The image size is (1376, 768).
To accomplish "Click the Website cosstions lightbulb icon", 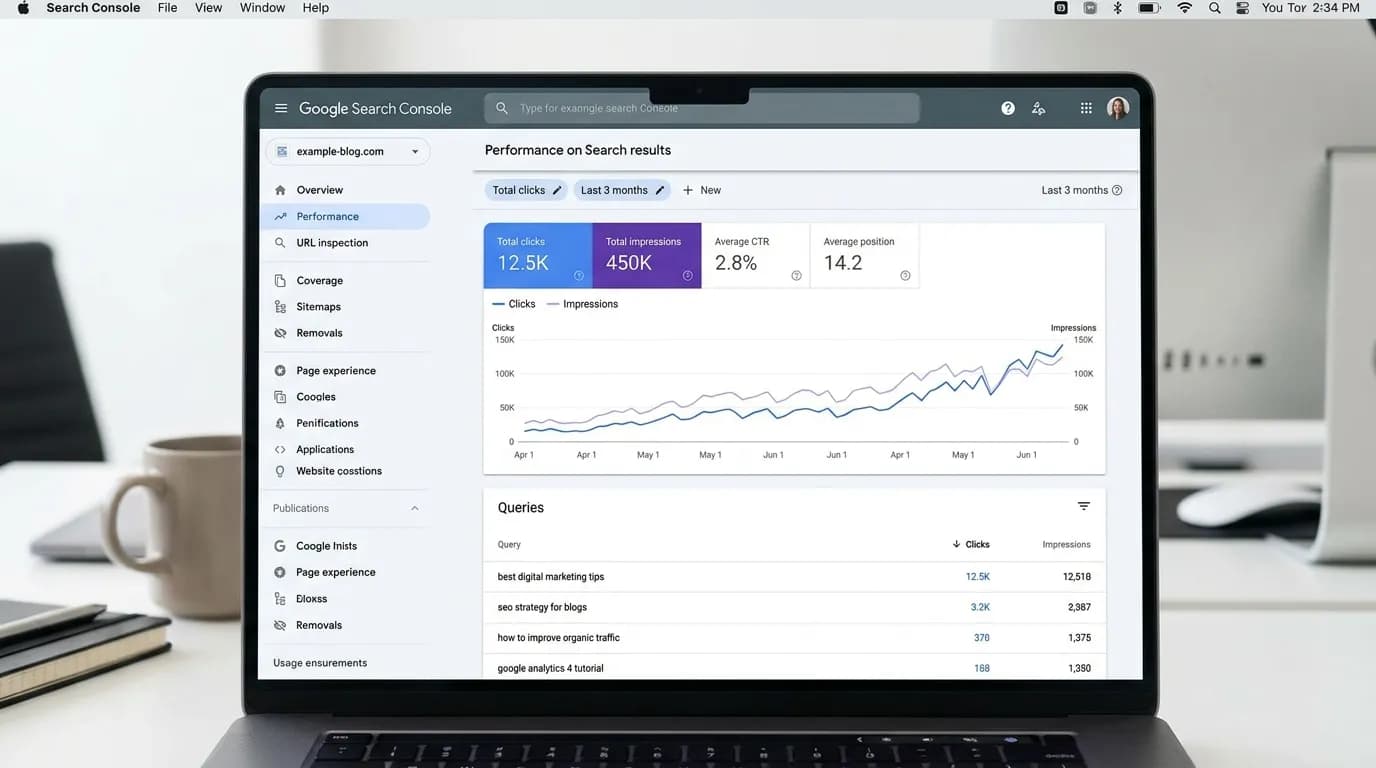I will tap(280, 471).
